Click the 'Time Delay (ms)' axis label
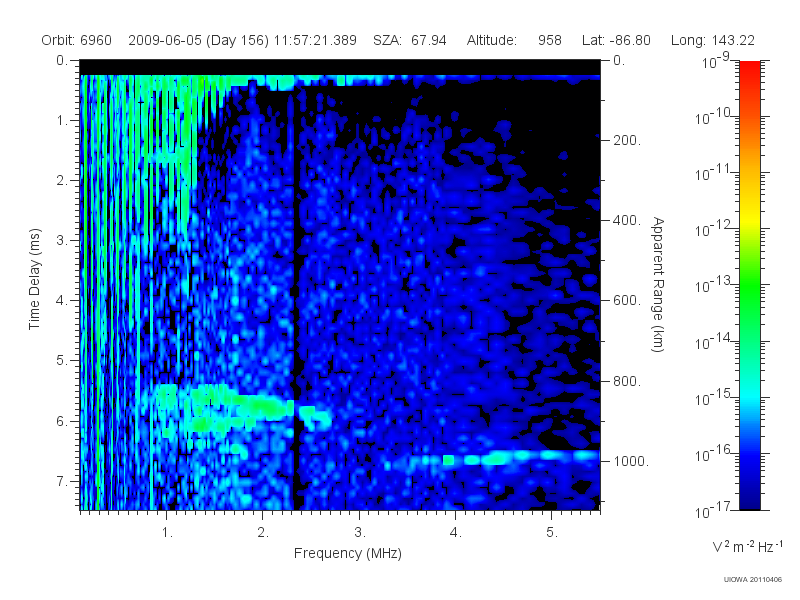 click(x=34, y=279)
